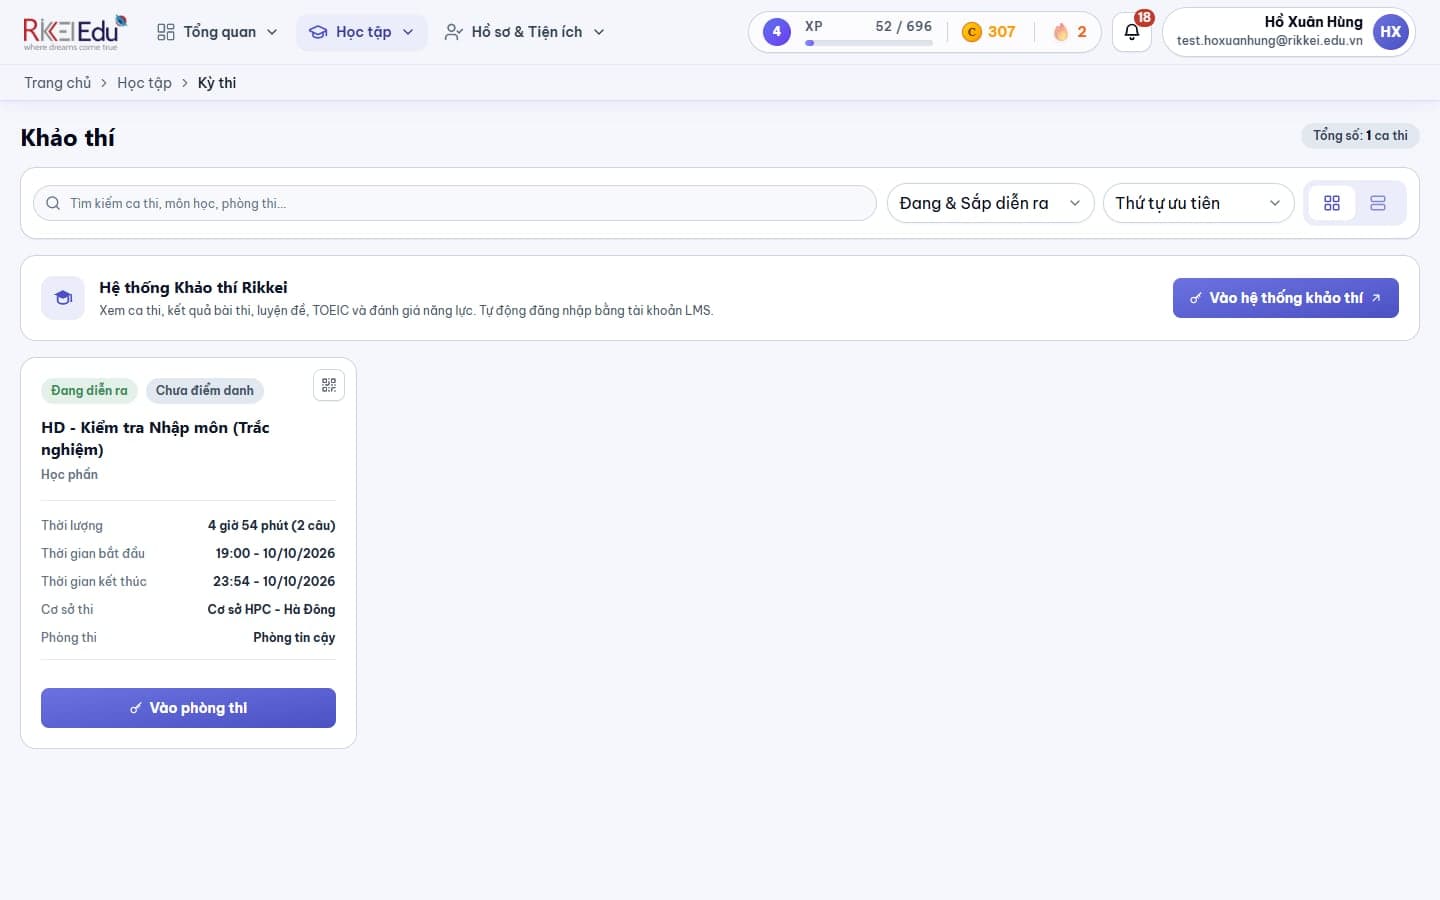Click the campus Cơ sở HPC - Hà Đông
1440x900 pixels.
(271, 609)
